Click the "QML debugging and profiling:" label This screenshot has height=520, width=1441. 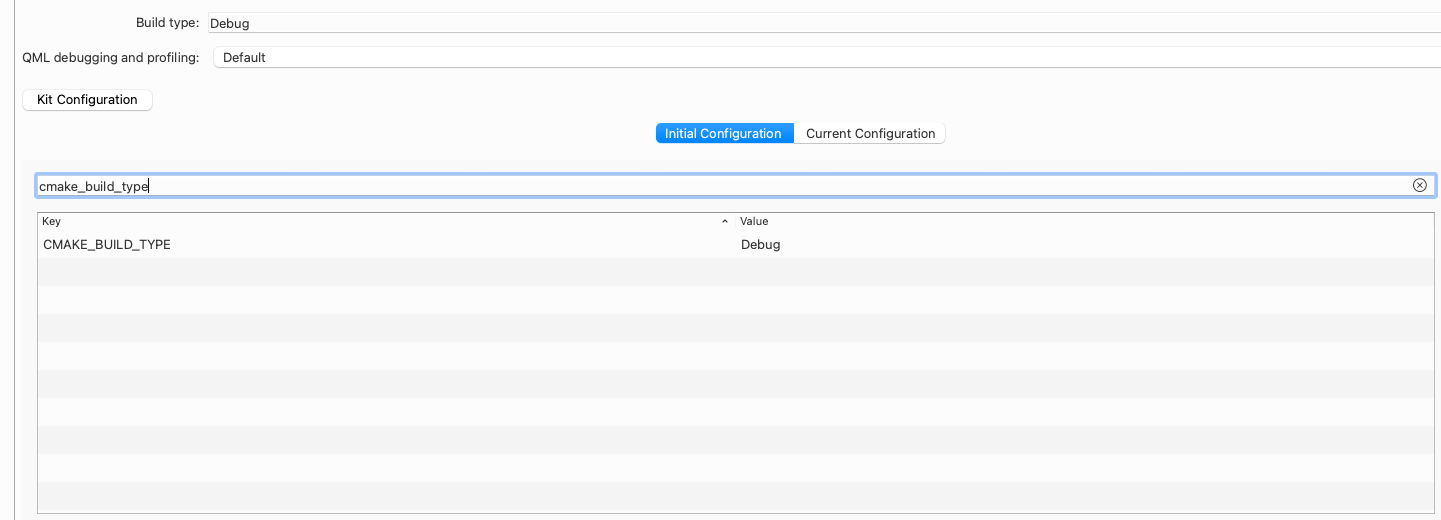[111, 58]
